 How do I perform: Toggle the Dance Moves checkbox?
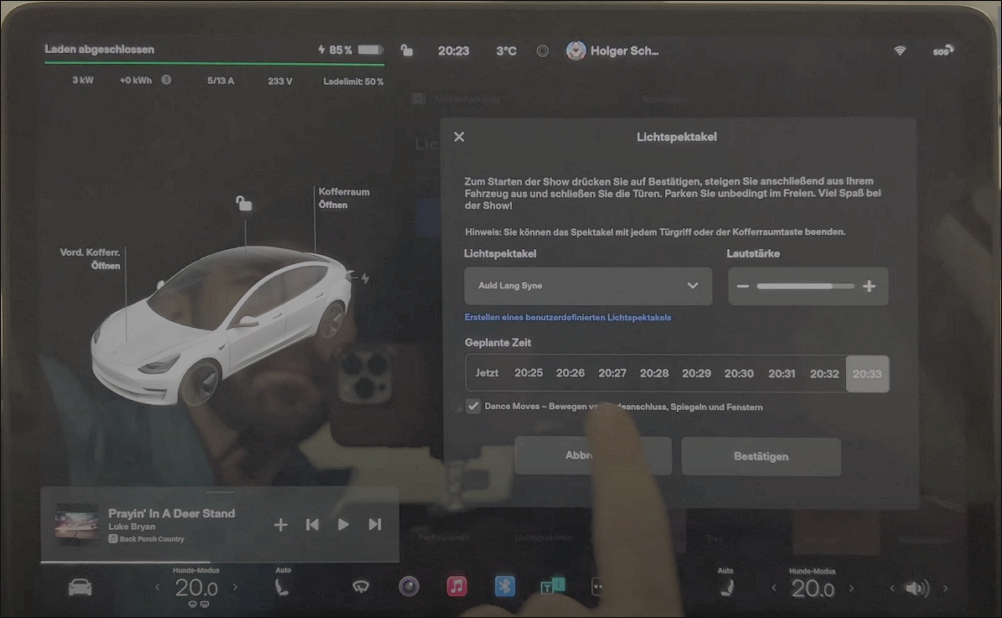pos(473,406)
